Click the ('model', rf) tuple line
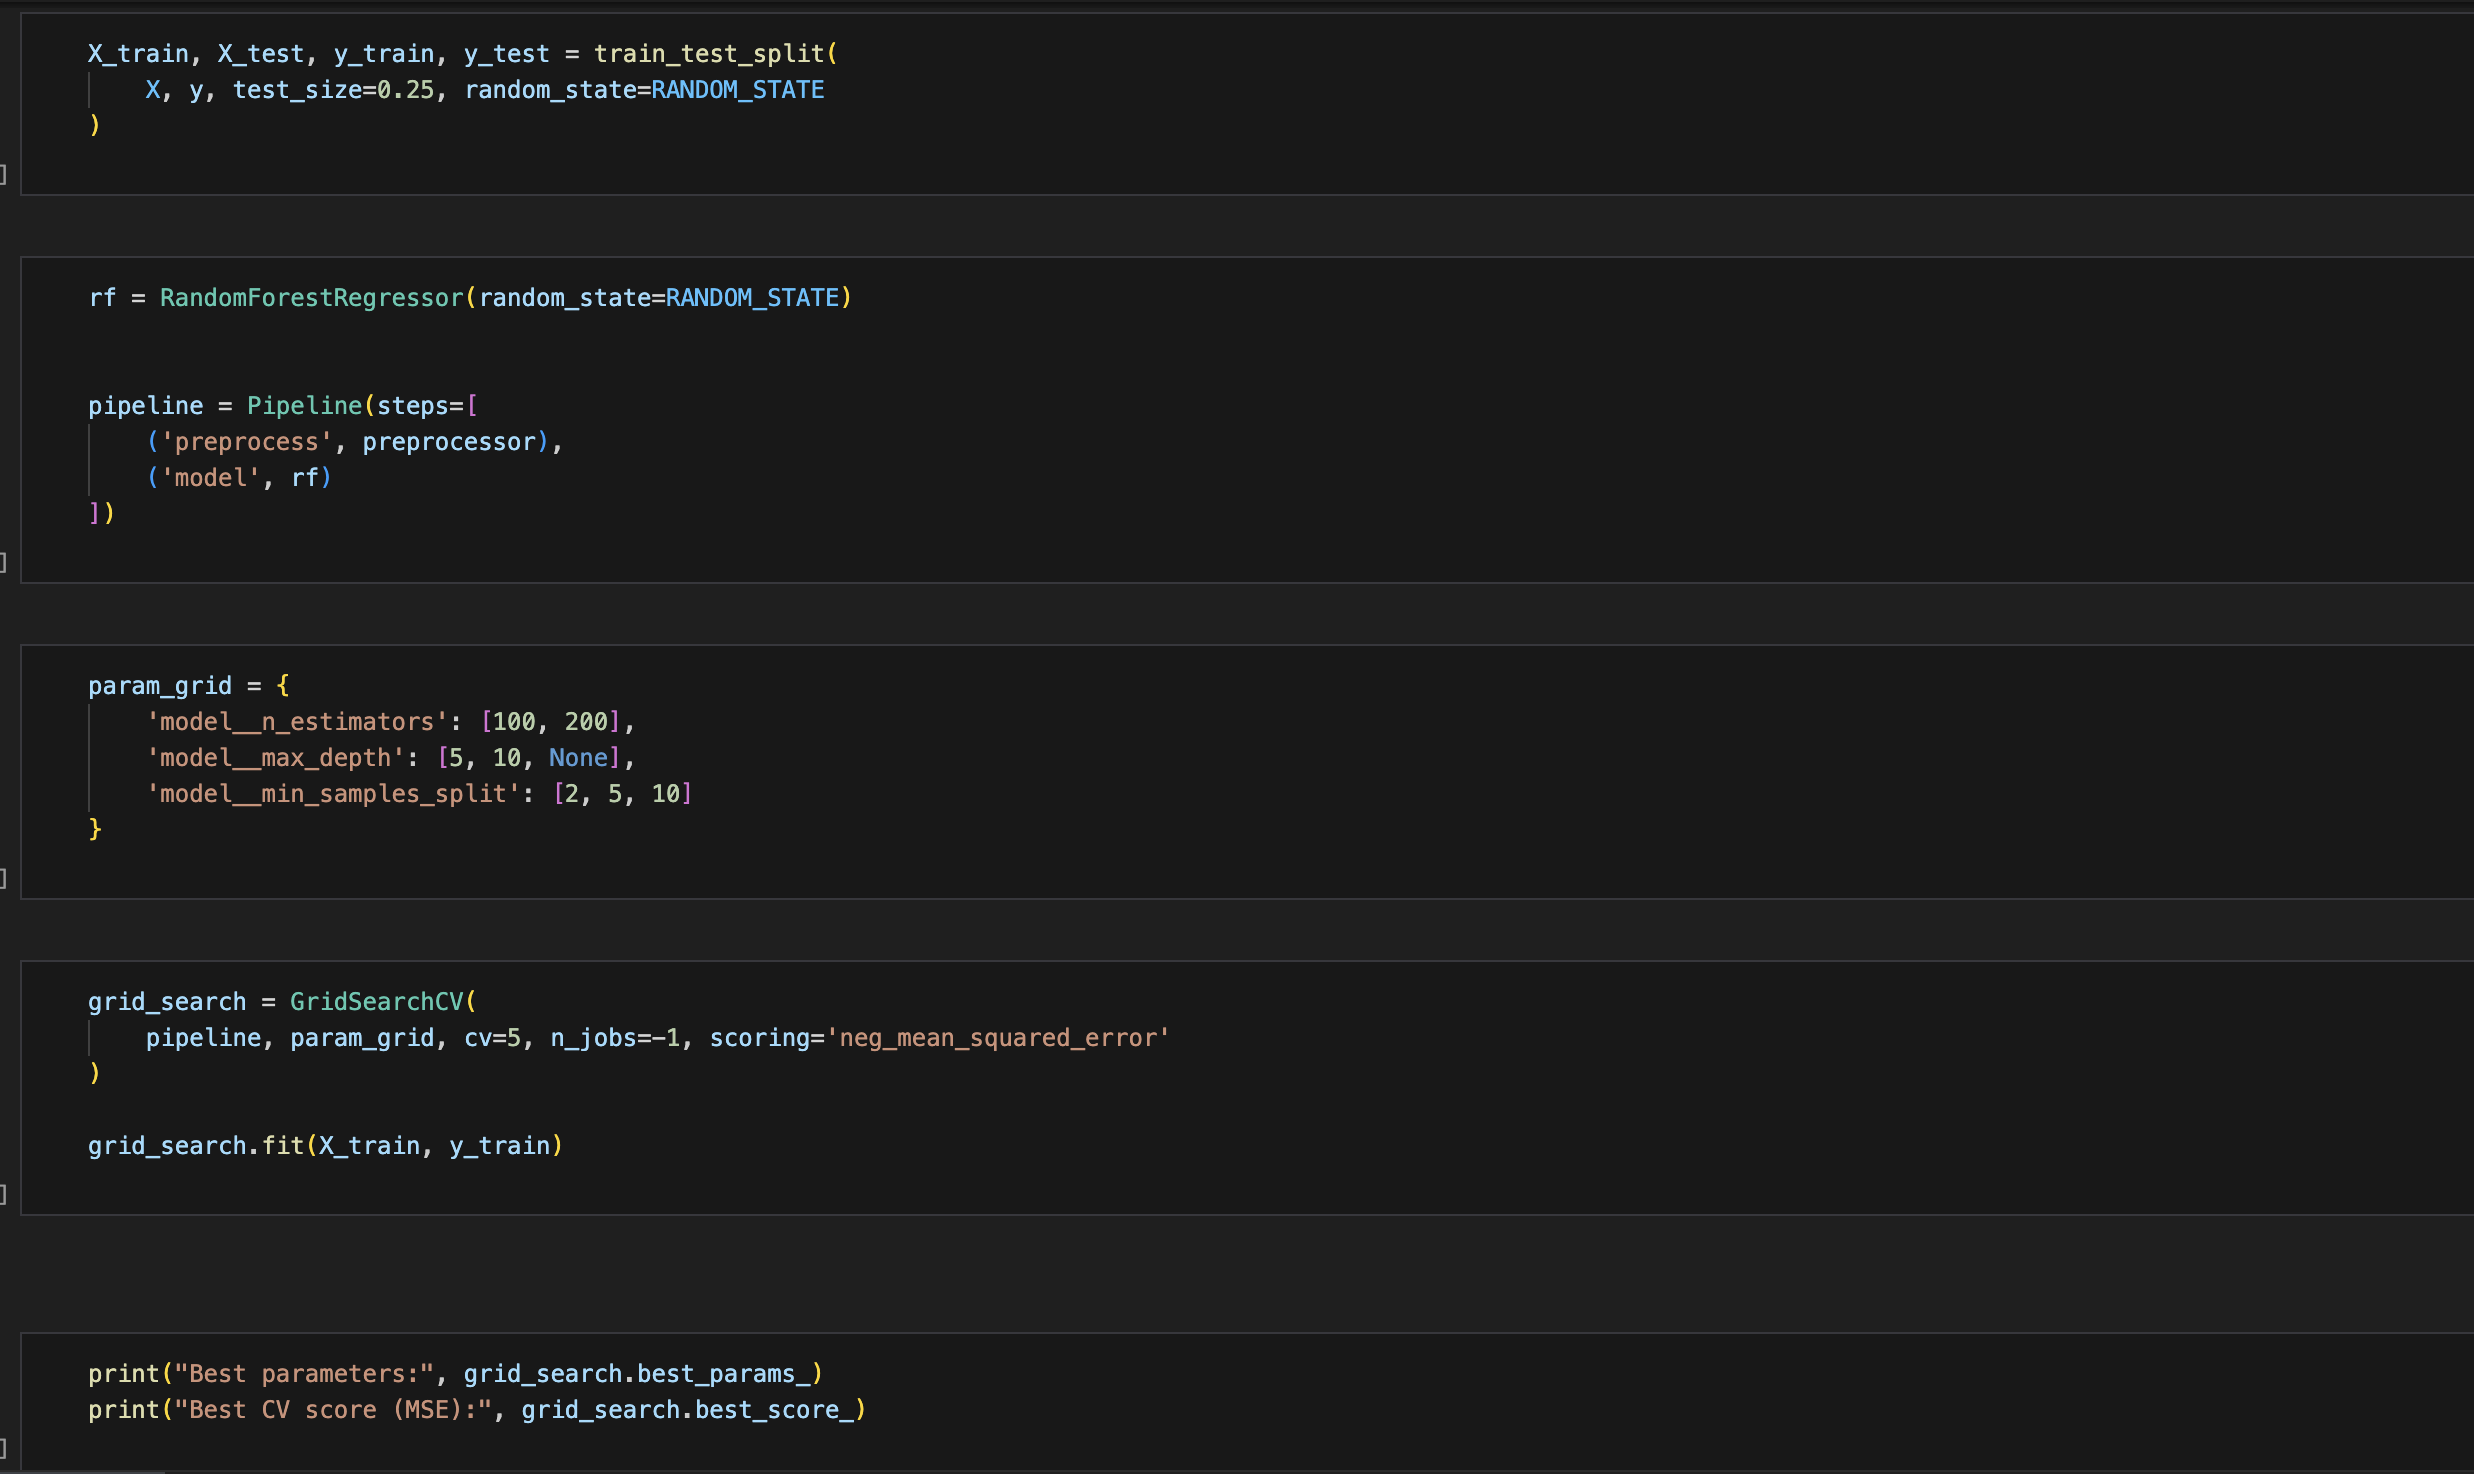Viewport: 2474px width, 1474px height. 239,478
